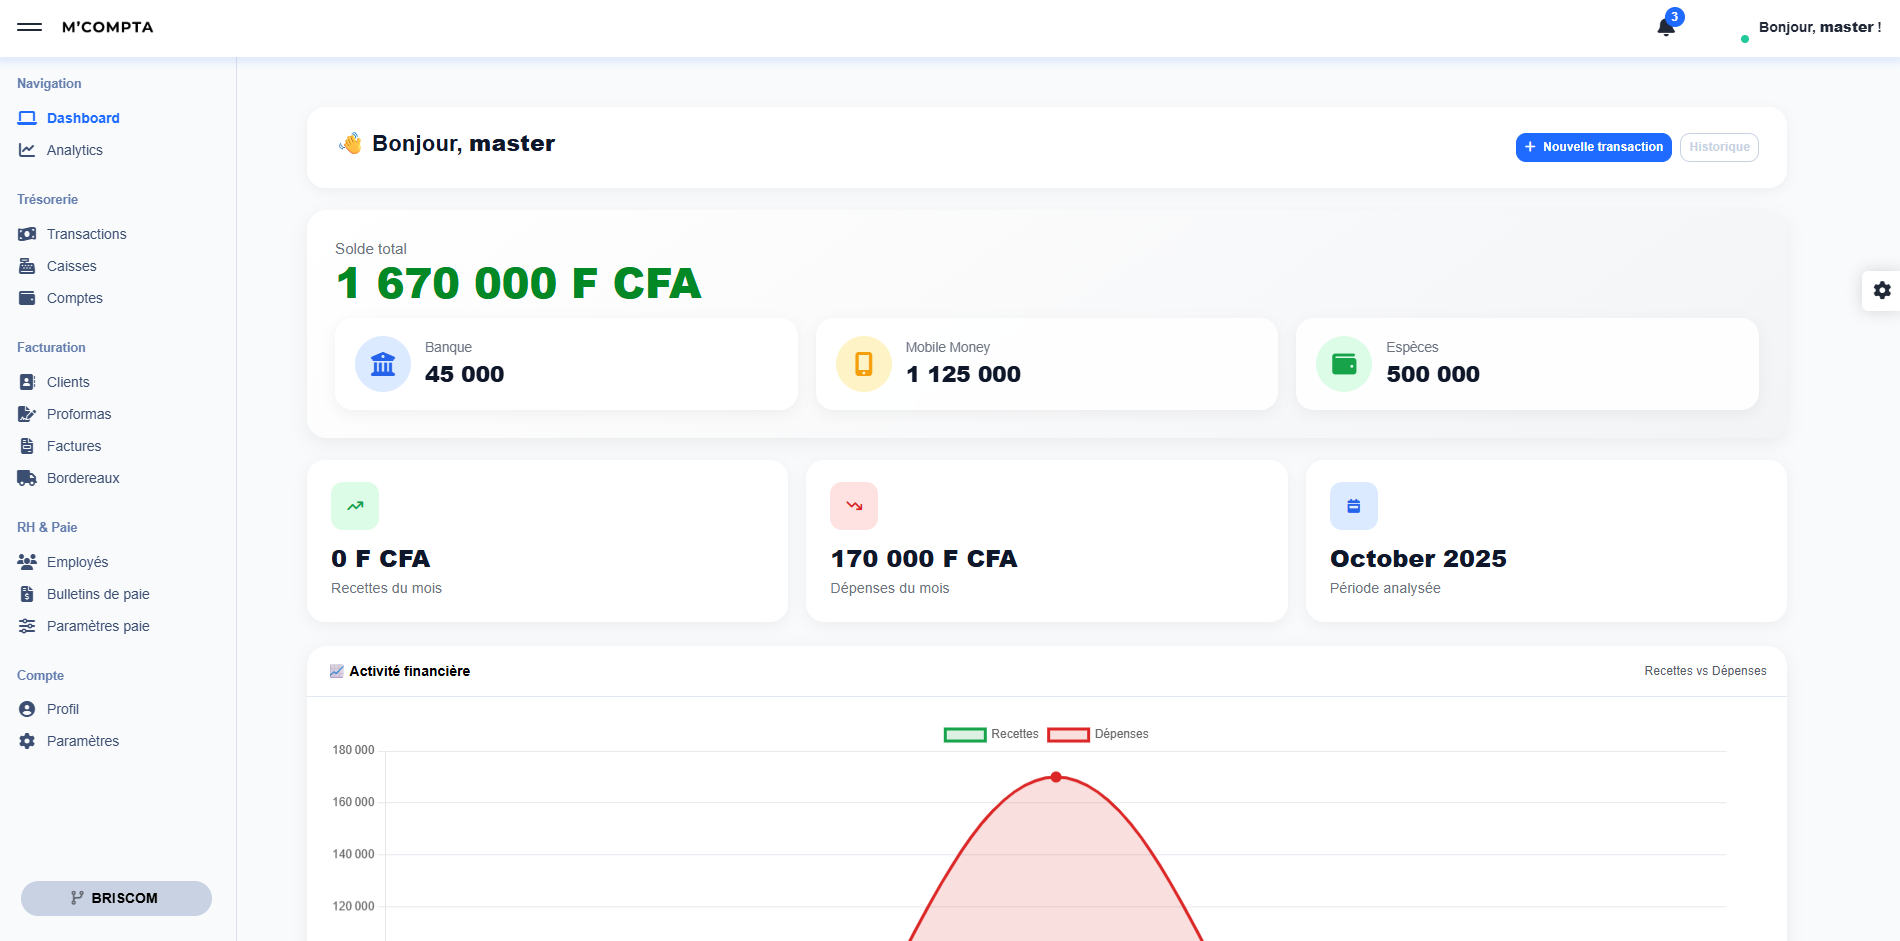1900x941 pixels.
Task: Open the BRISCOM company switcher
Action: 116,898
